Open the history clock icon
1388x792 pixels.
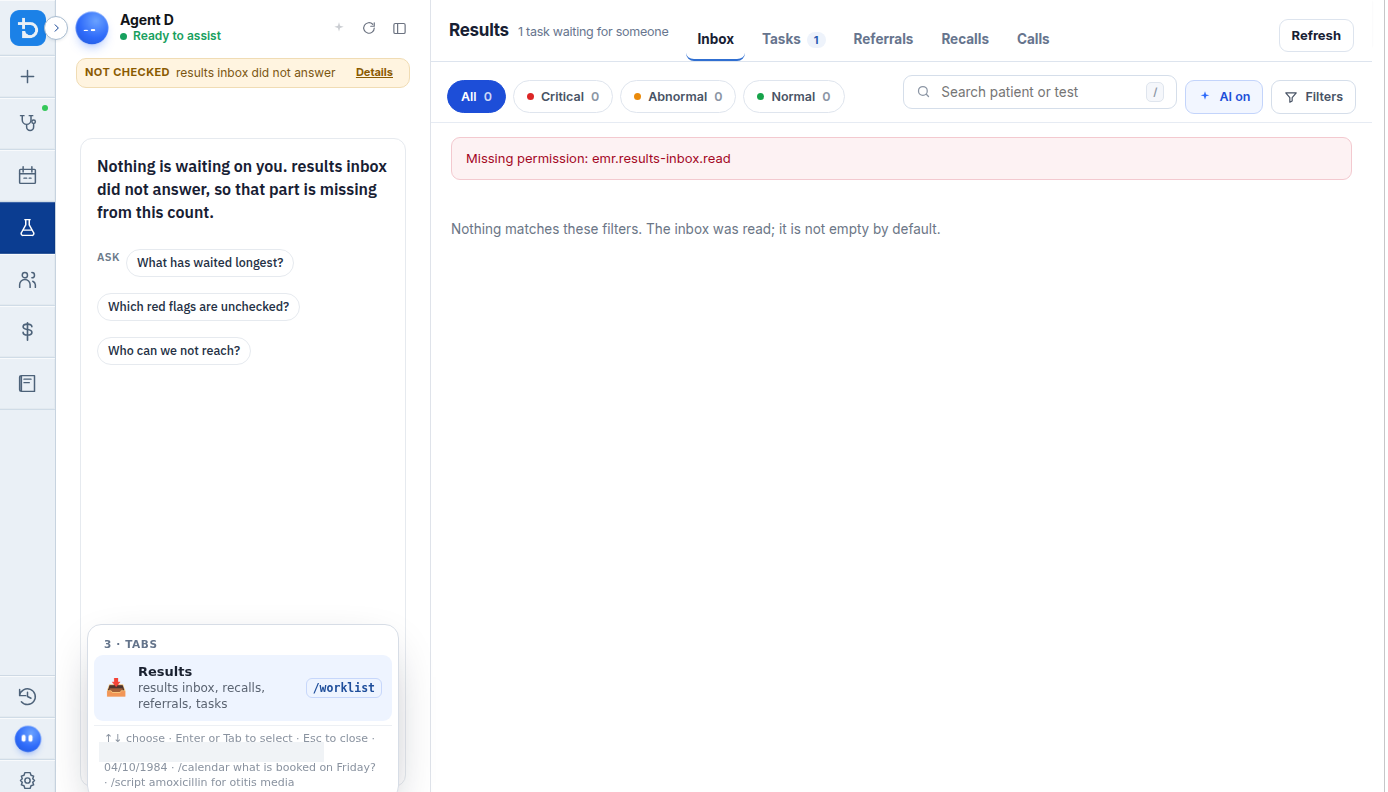click(27, 696)
